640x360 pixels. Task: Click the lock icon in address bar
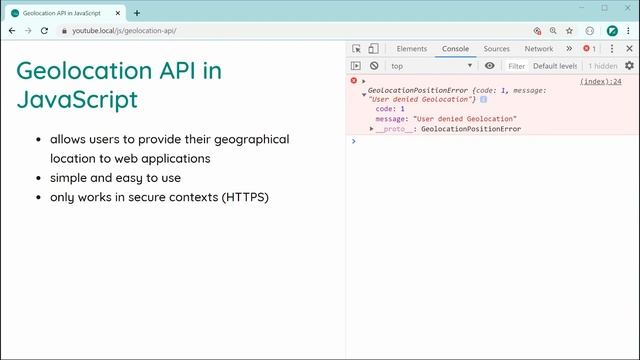pos(64,31)
